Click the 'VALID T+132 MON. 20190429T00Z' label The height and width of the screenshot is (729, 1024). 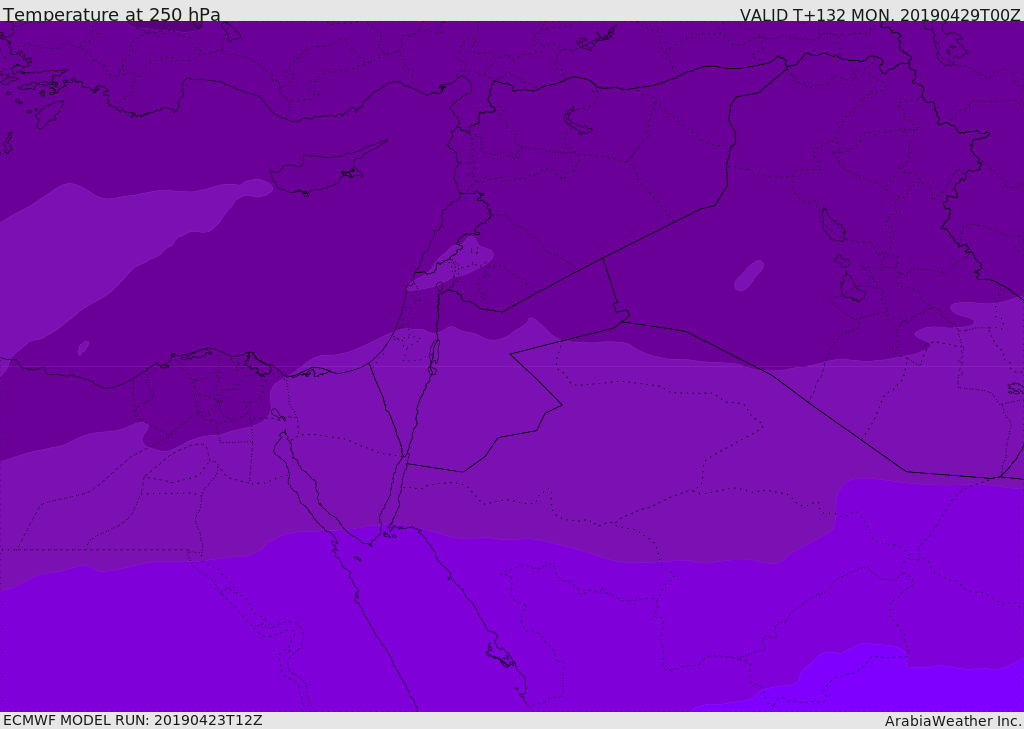click(880, 15)
